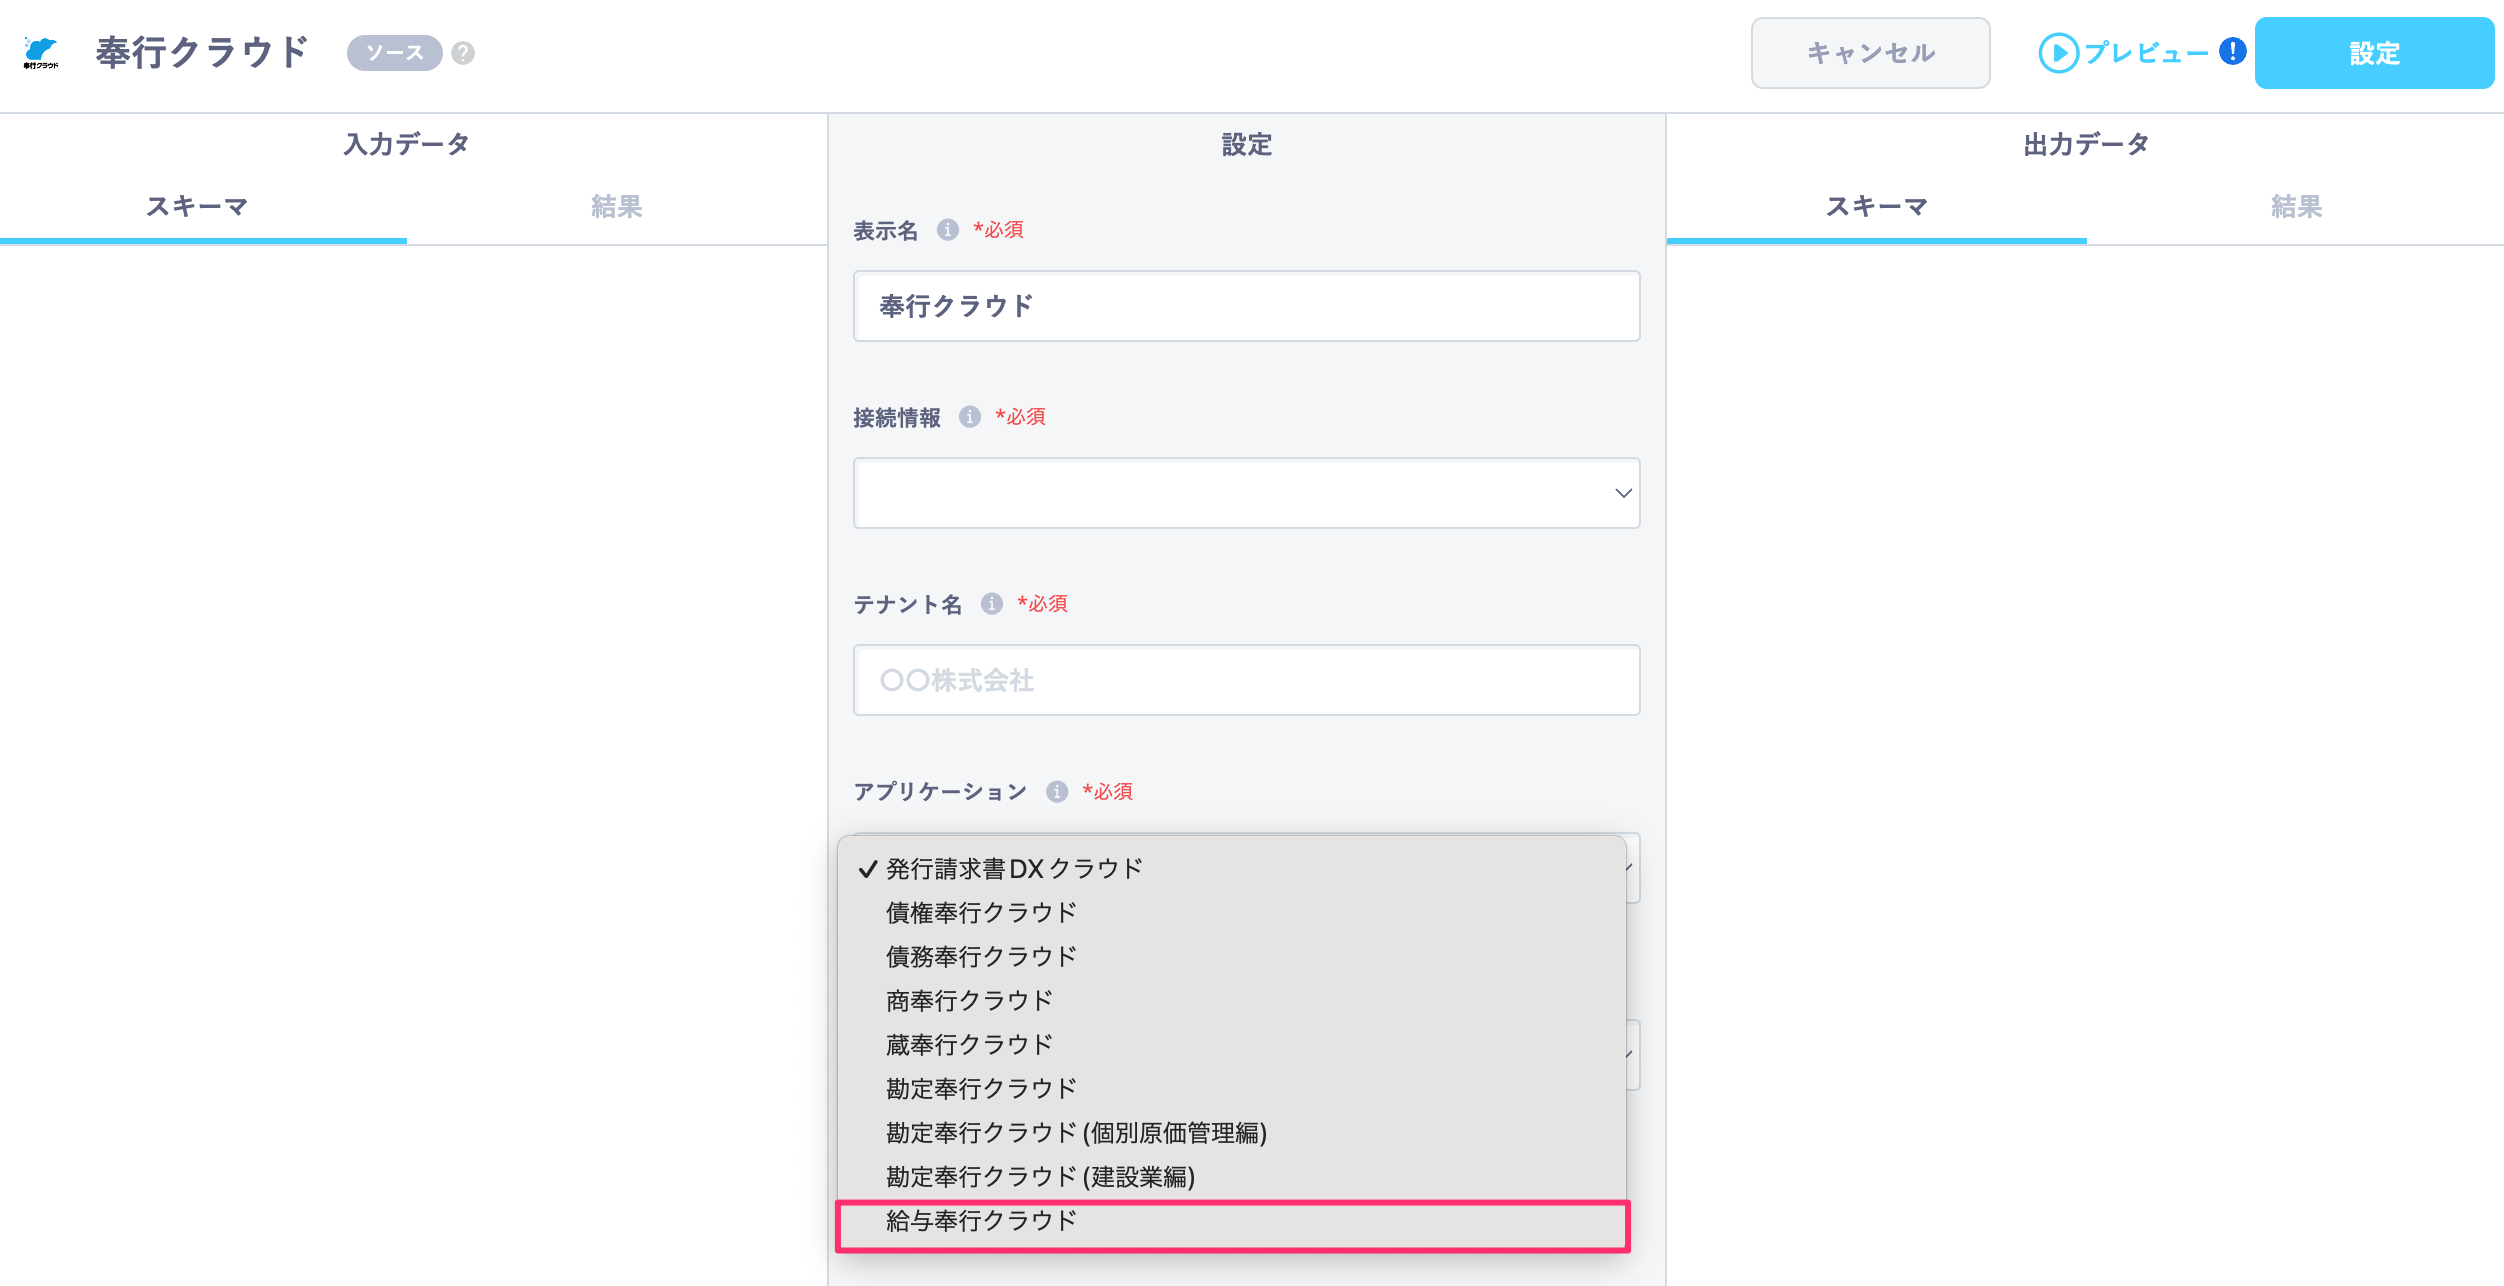Select 勘定奉行クラウド (建設業編) option
This screenshot has height=1286, width=2504.
[x=1232, y=1177]
